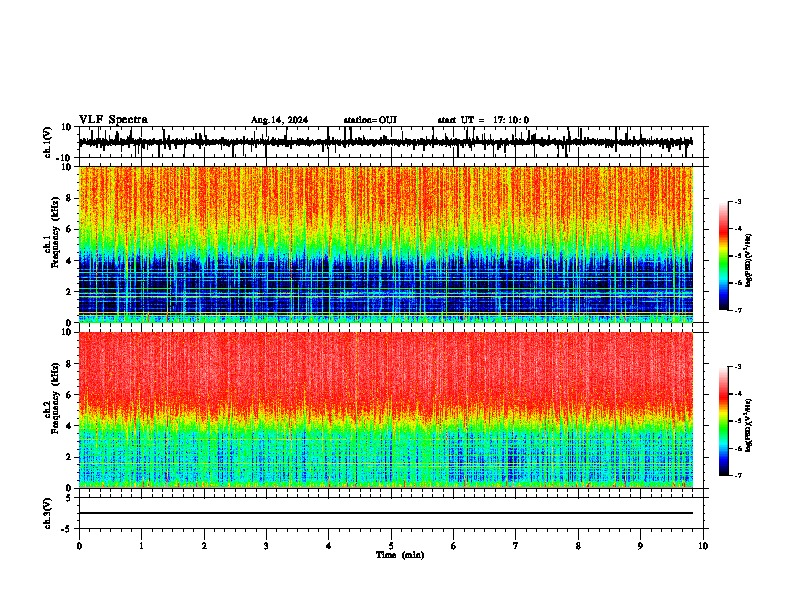The width and height of the screenshot is (792, 612).
Task: Click the 'ch.1(V)' waveform axis label
Action: (48, 142)
